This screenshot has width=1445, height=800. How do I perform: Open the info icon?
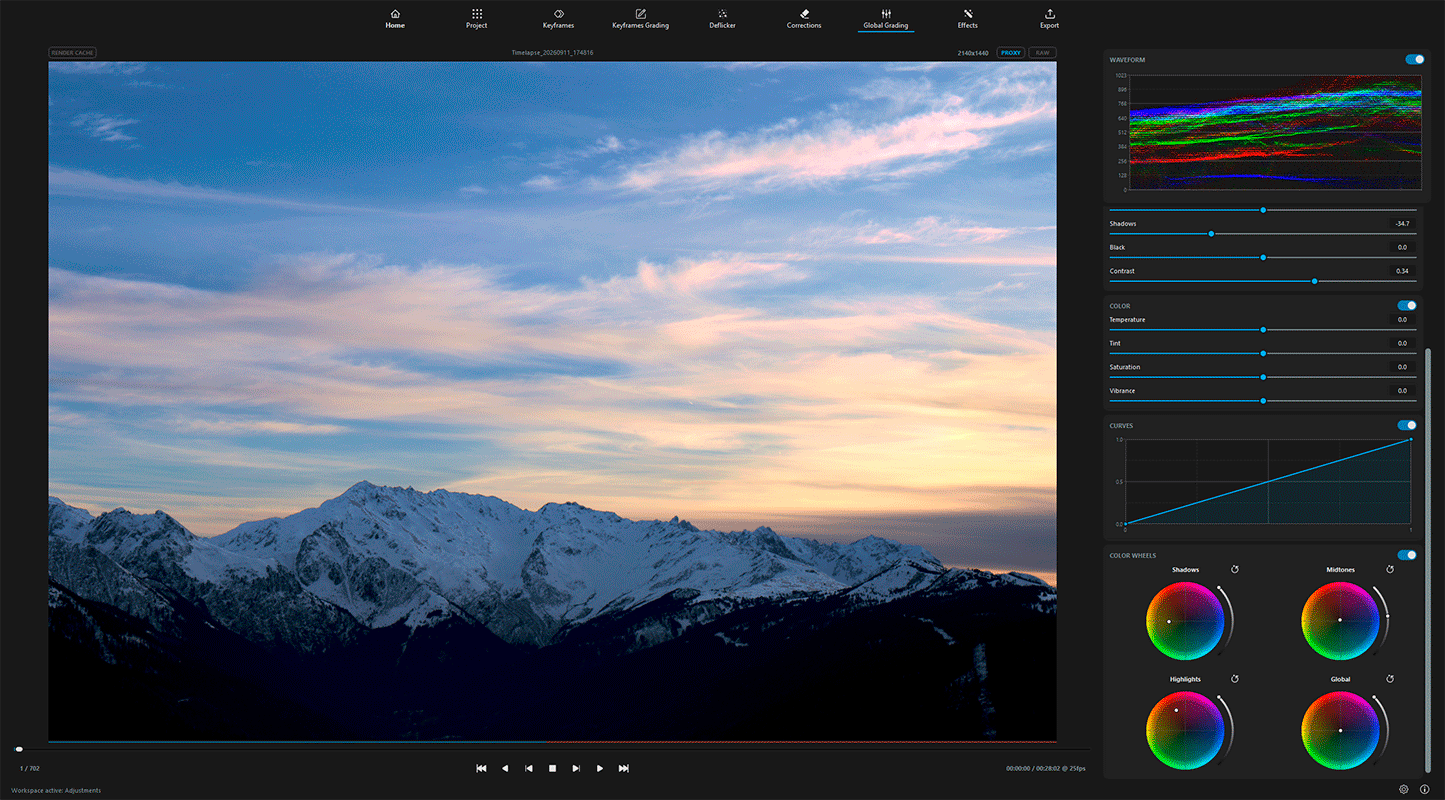point(1425,789)
